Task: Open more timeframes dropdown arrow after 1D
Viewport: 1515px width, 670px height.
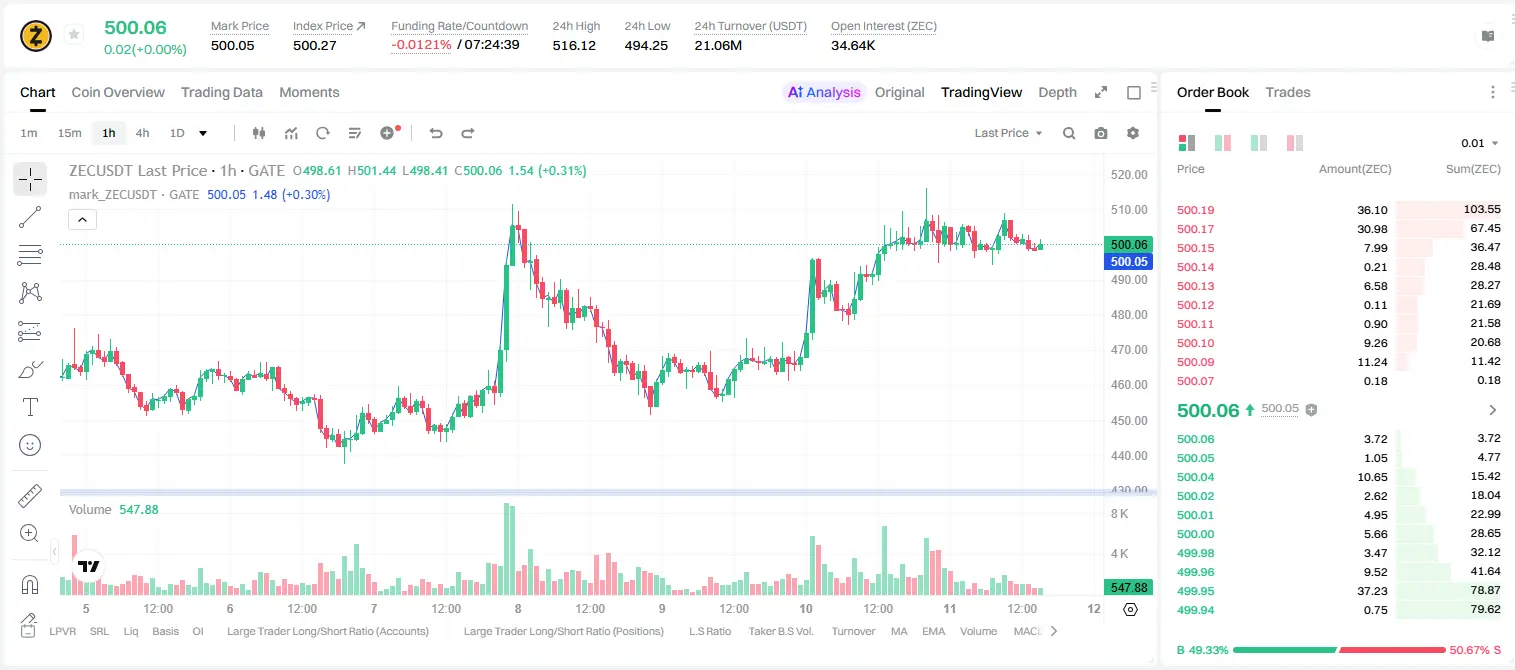Action: tap(203, 133)
